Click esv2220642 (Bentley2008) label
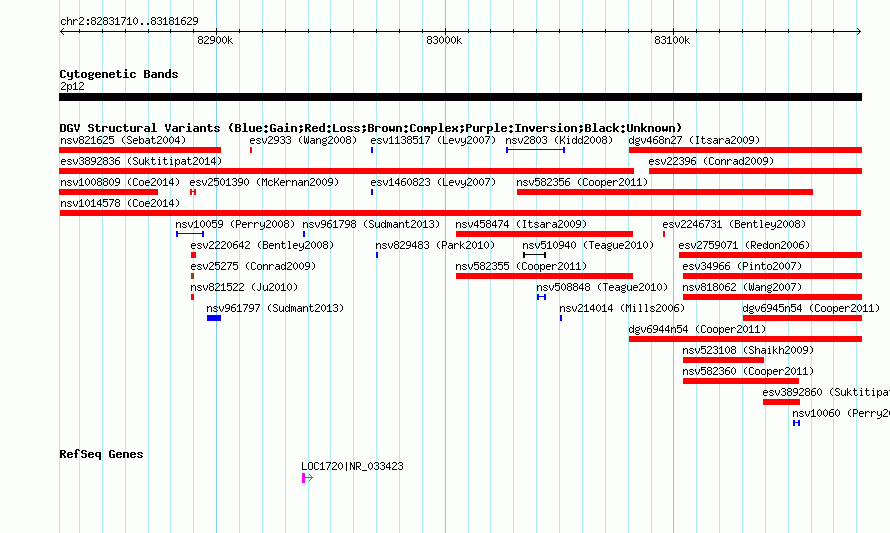 tap(262, 245)
